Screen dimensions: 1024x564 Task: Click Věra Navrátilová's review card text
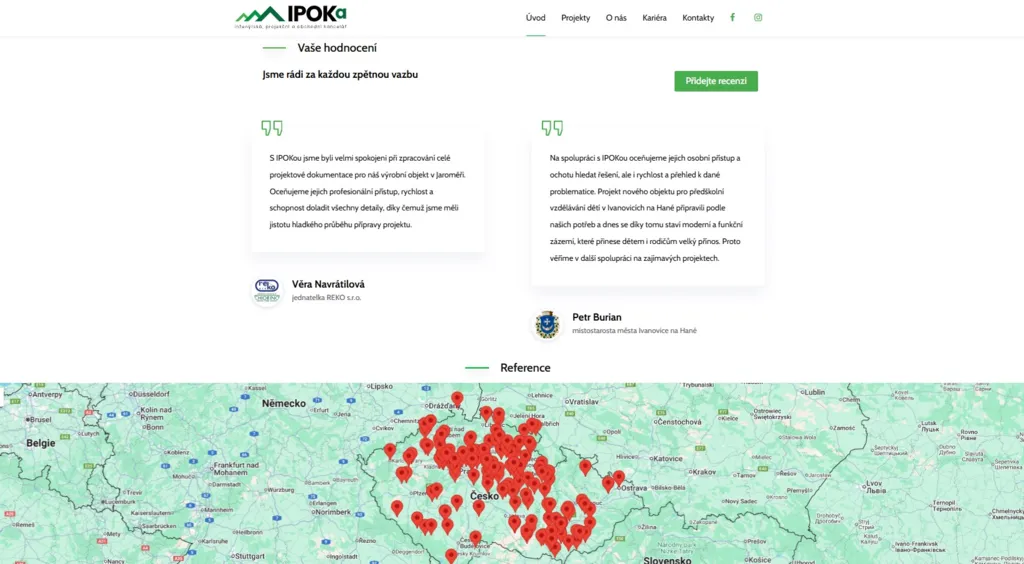pyautogui.click(x=368, y=191)
